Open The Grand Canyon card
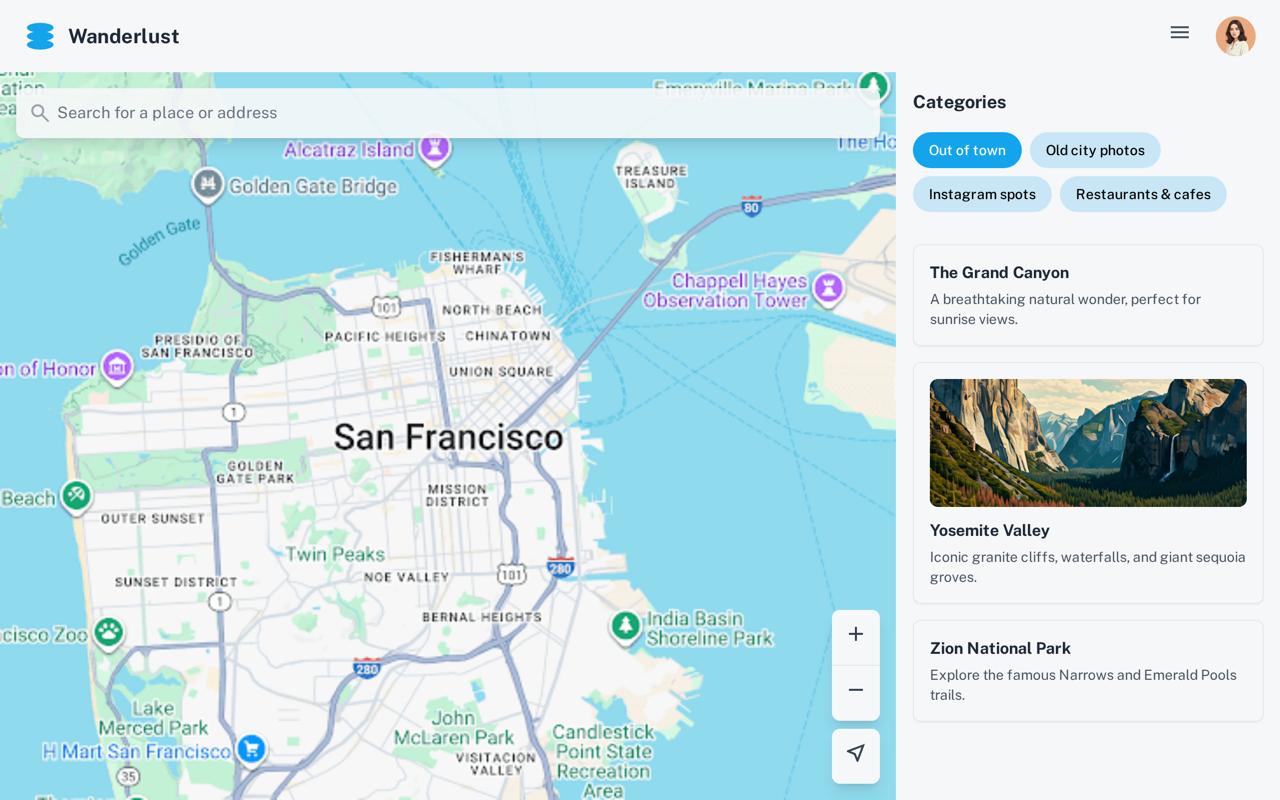Viewport: 1280px width, 800px height. [x=1087, y=295]
